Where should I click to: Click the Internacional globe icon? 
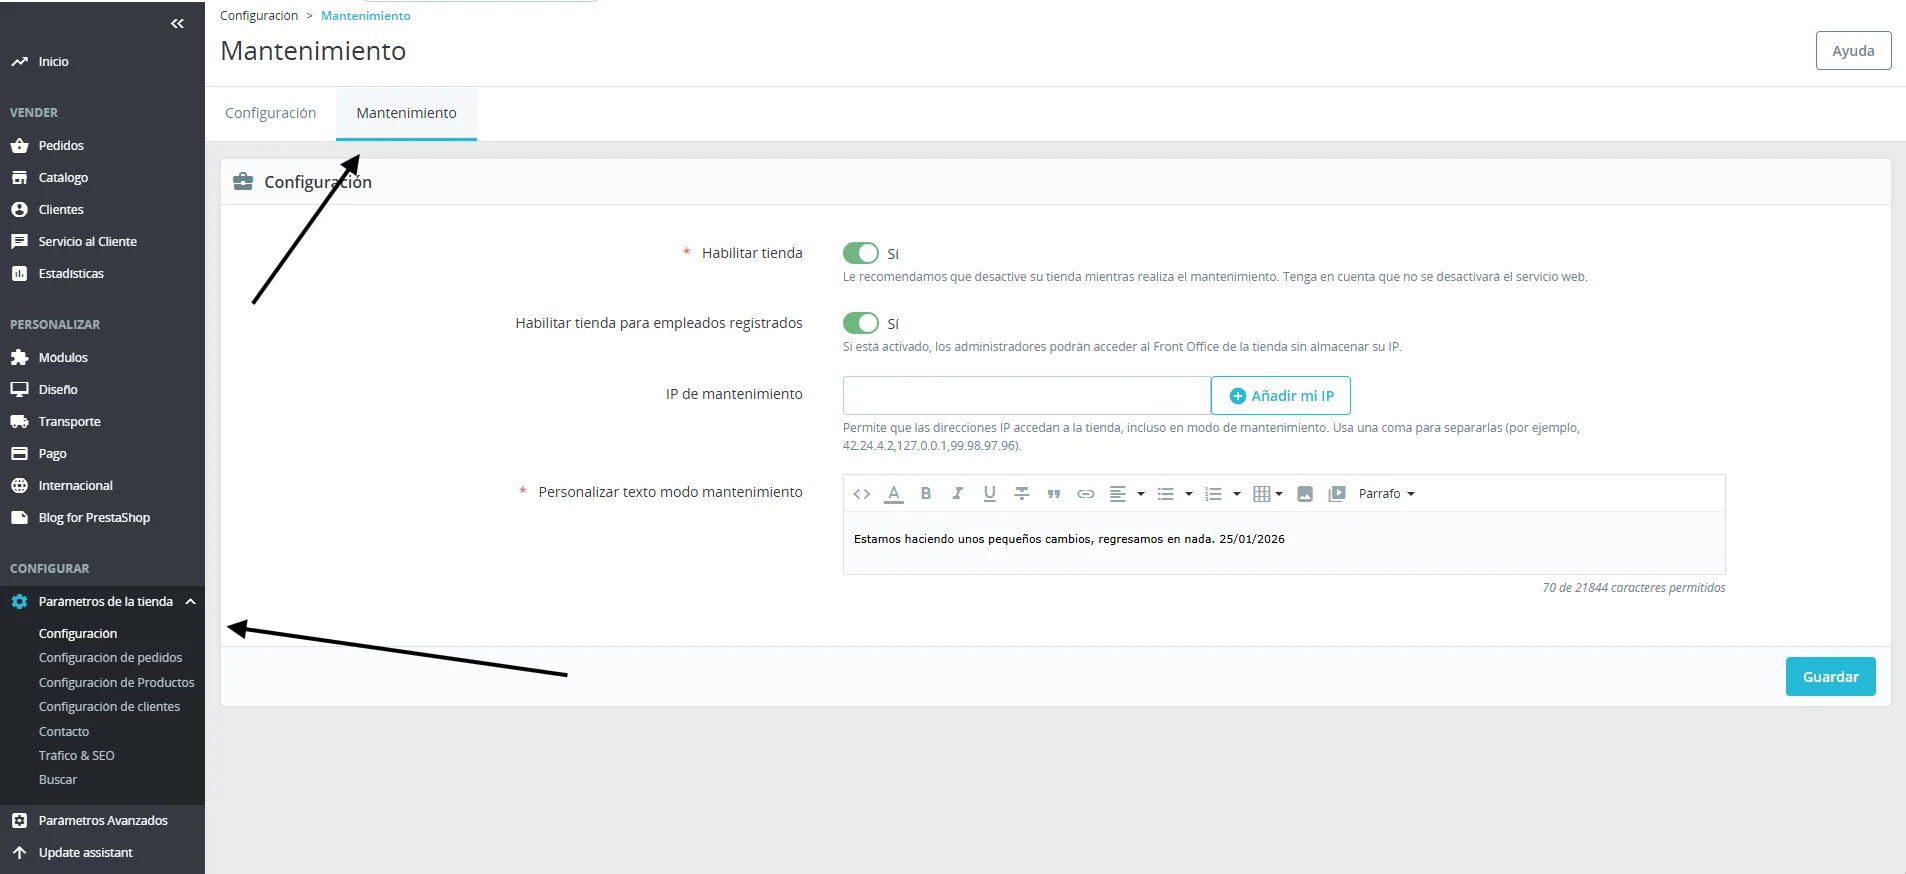click(19, 486)
